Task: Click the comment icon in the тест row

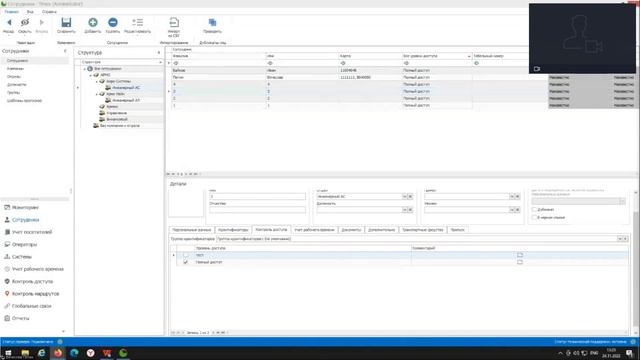Action: pos(520,255)
